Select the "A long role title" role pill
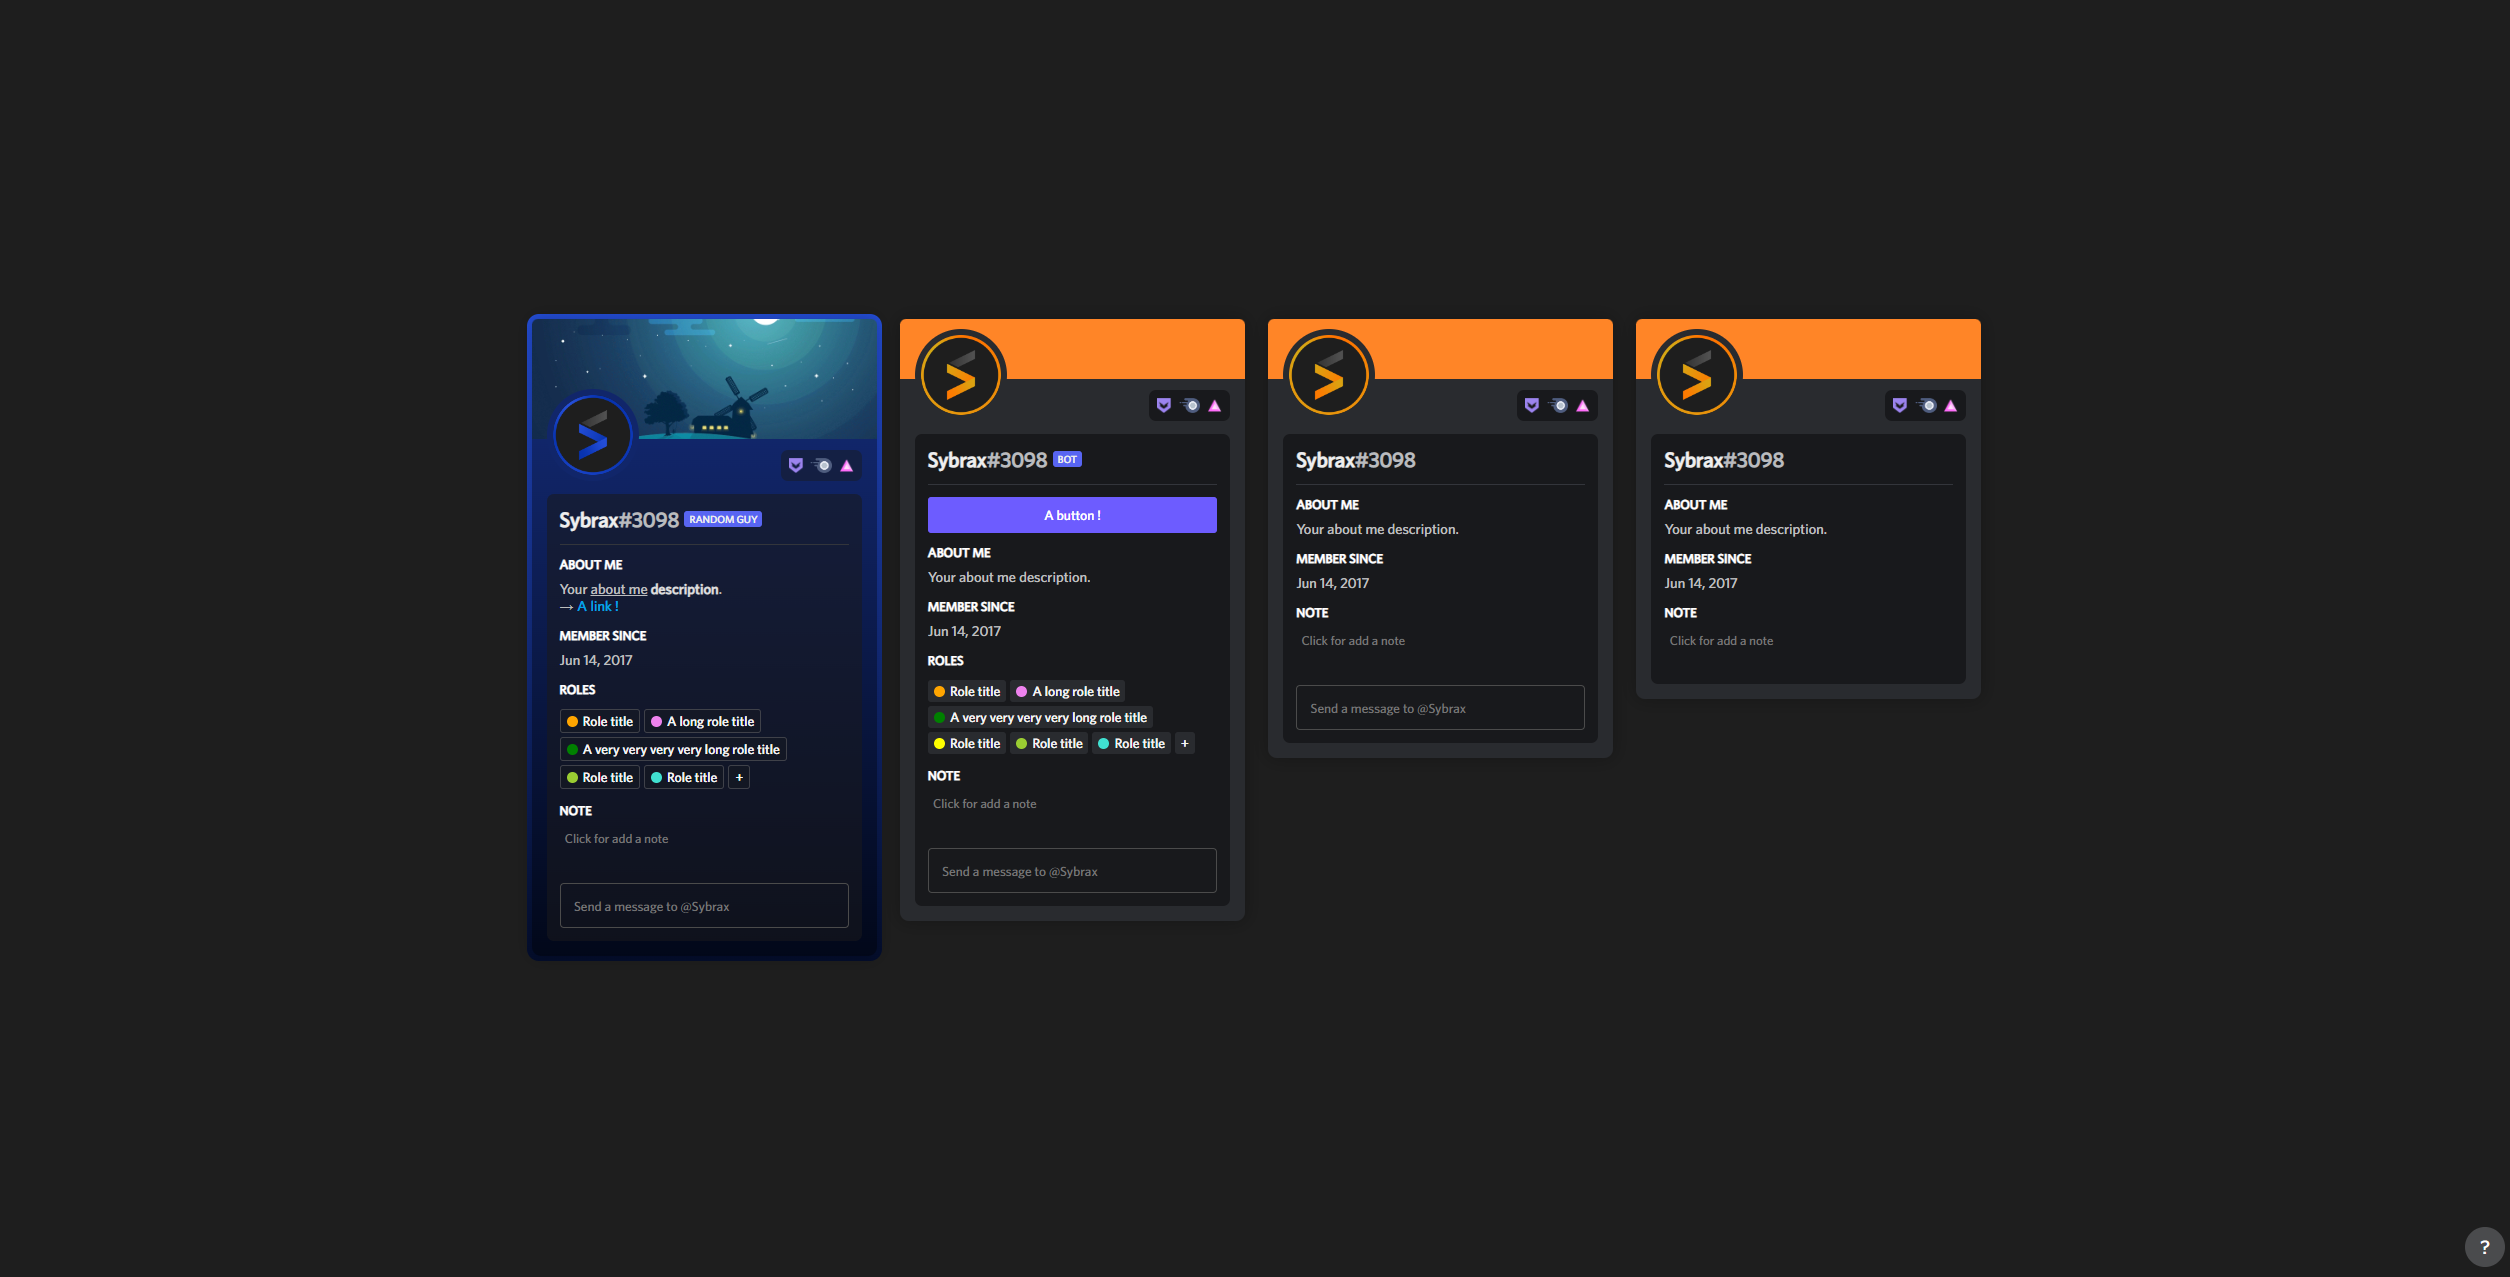 pos(702,720)
